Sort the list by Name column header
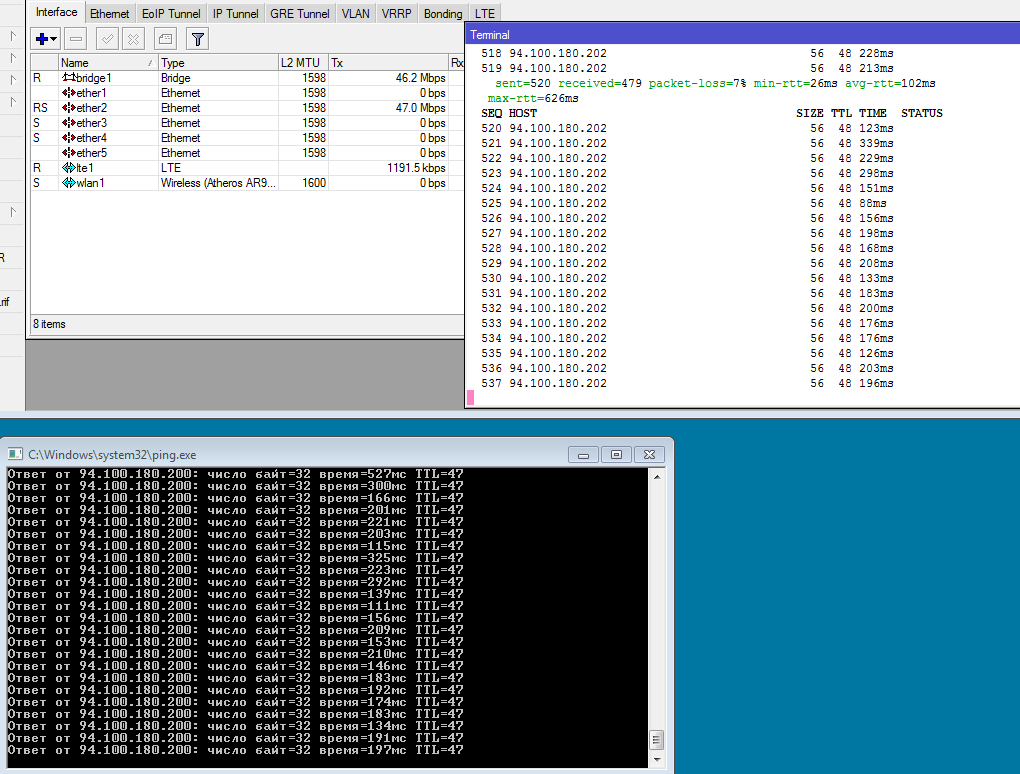Viewport: 1020px width, 774px height. (100, 63)
